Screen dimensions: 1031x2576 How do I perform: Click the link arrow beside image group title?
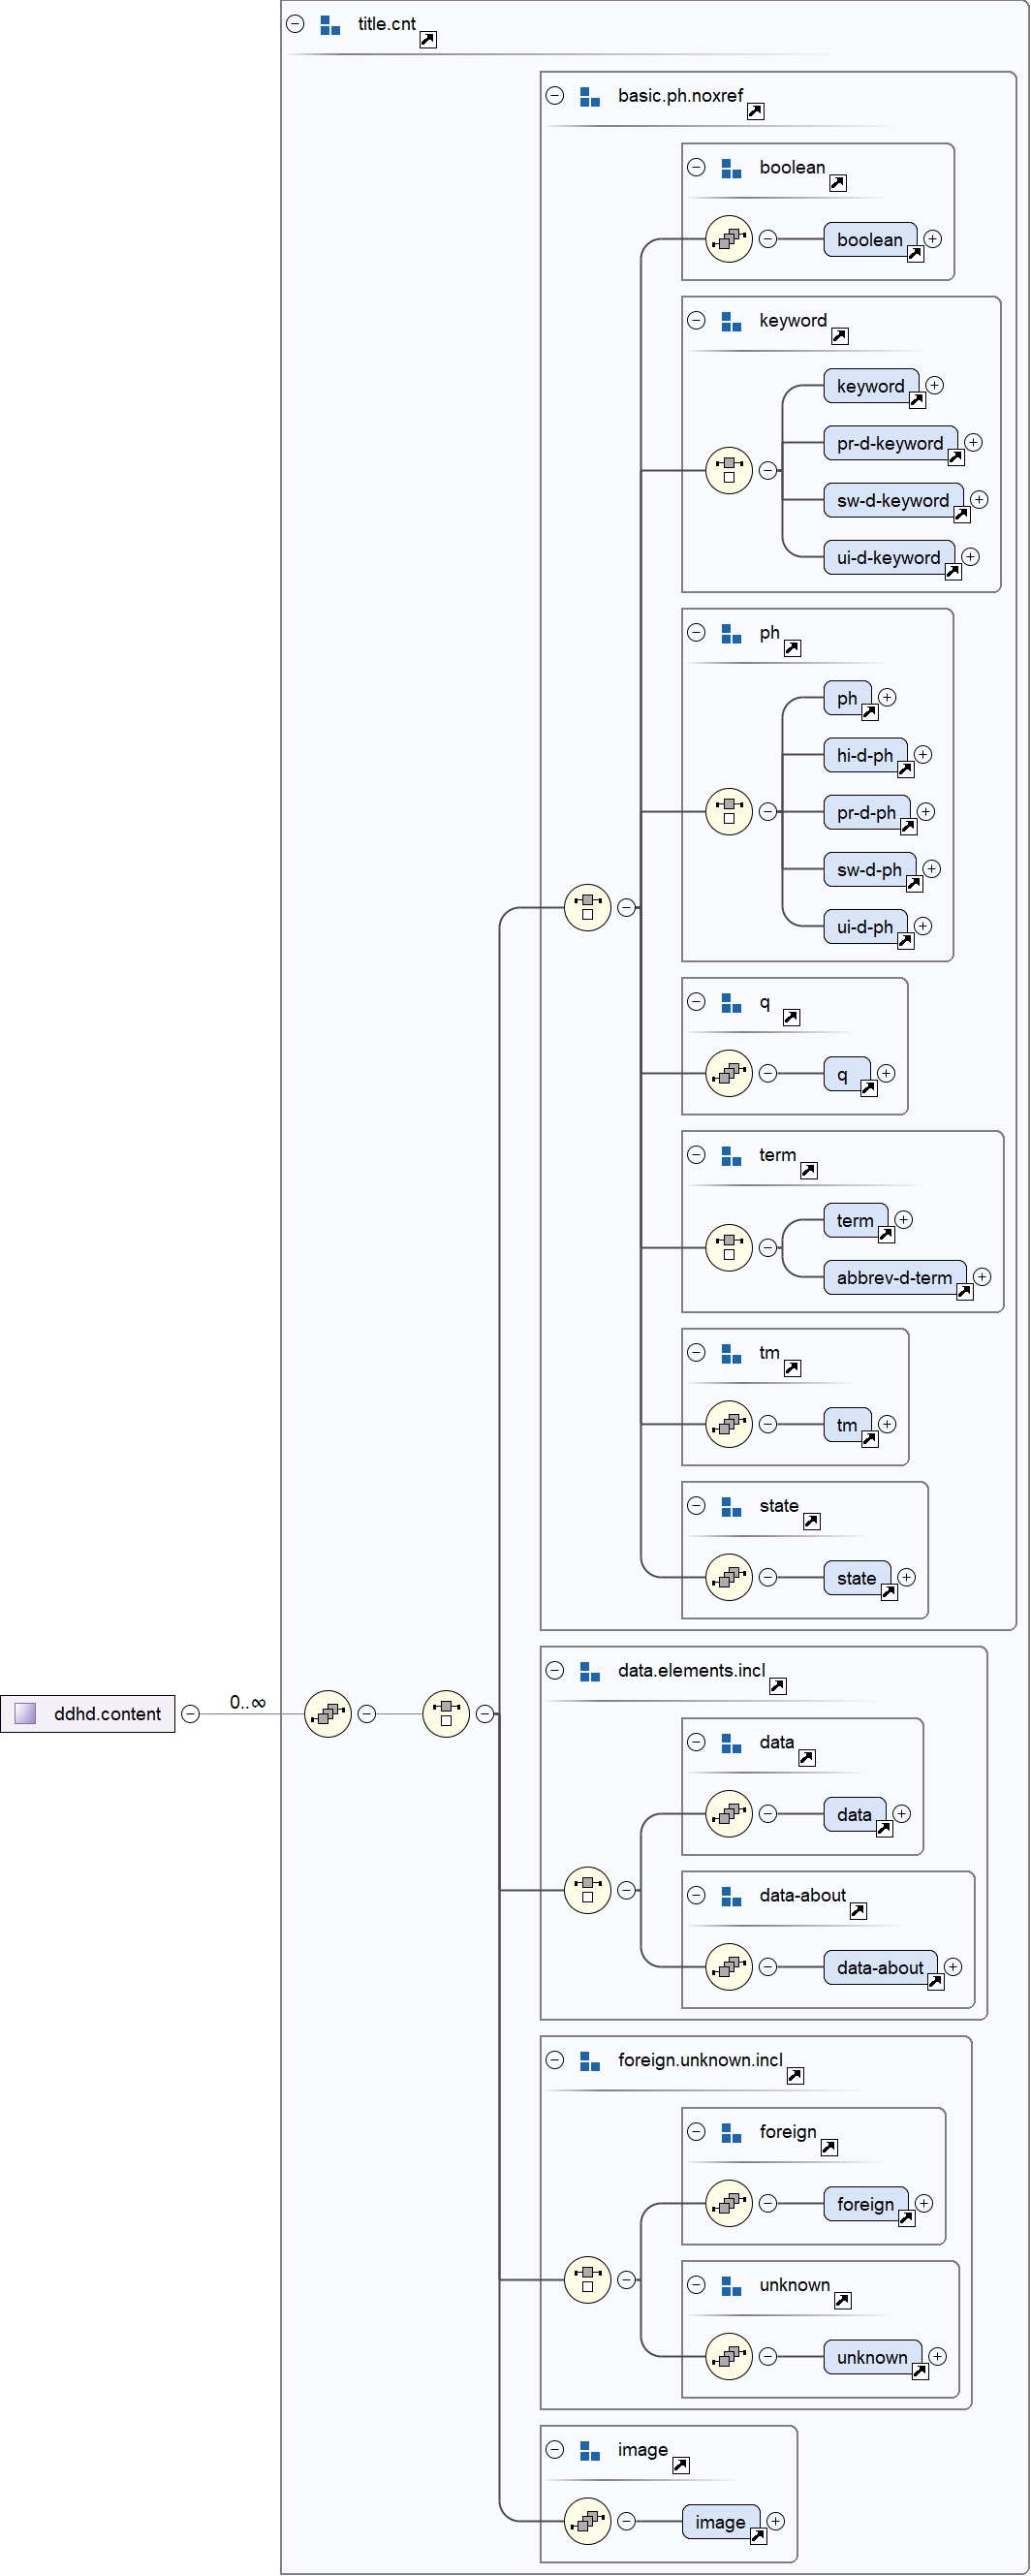click(681, 2465)
